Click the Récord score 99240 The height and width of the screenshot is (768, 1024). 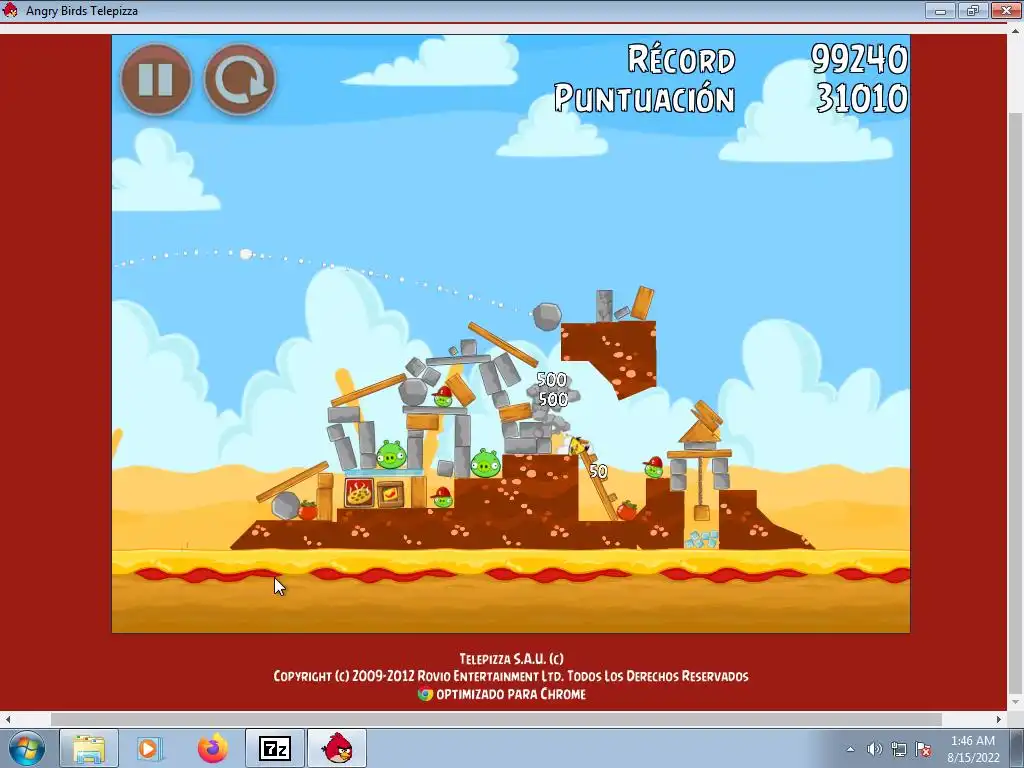(x=859, y=59)
